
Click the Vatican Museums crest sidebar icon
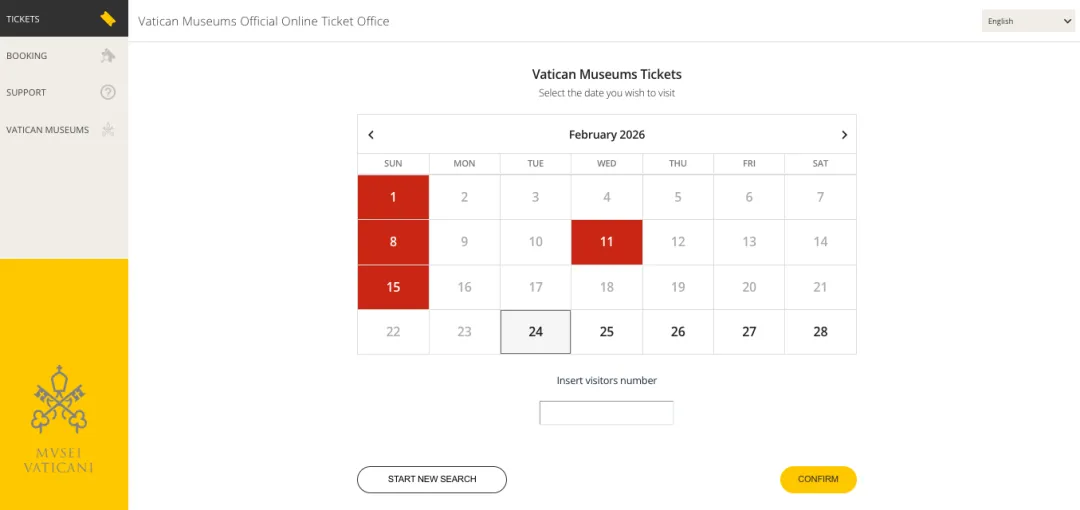(108, 129)
